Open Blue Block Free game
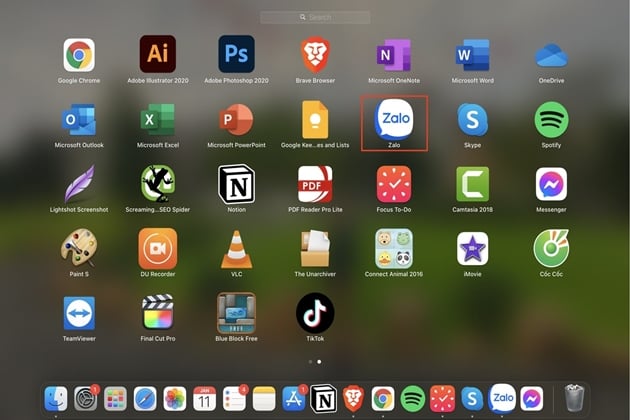Screen dimensions: 630x420 pyautogui.click(x=236, y=312)
